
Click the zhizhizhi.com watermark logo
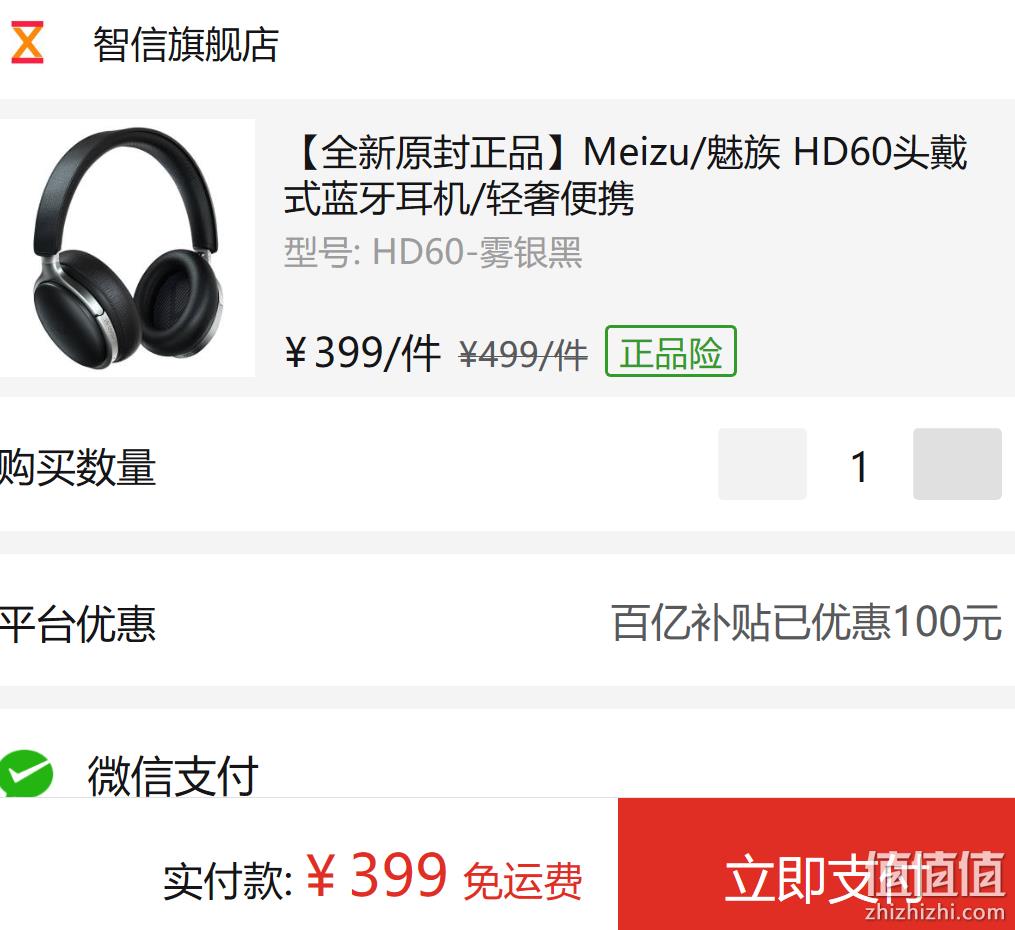(935, 887)
